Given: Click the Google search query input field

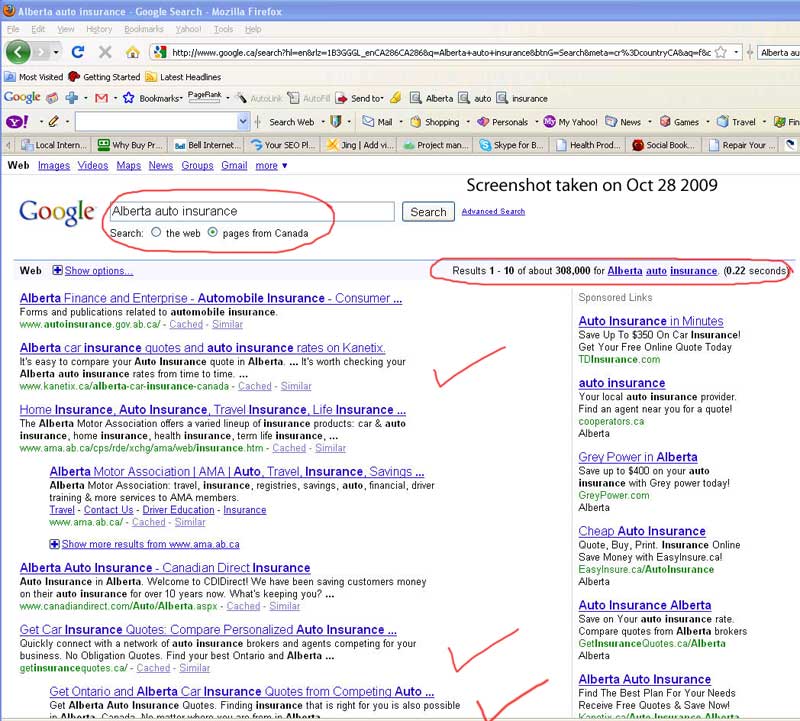Looking at the screenshot, I should pyautogui.click(x=252, y=211).
